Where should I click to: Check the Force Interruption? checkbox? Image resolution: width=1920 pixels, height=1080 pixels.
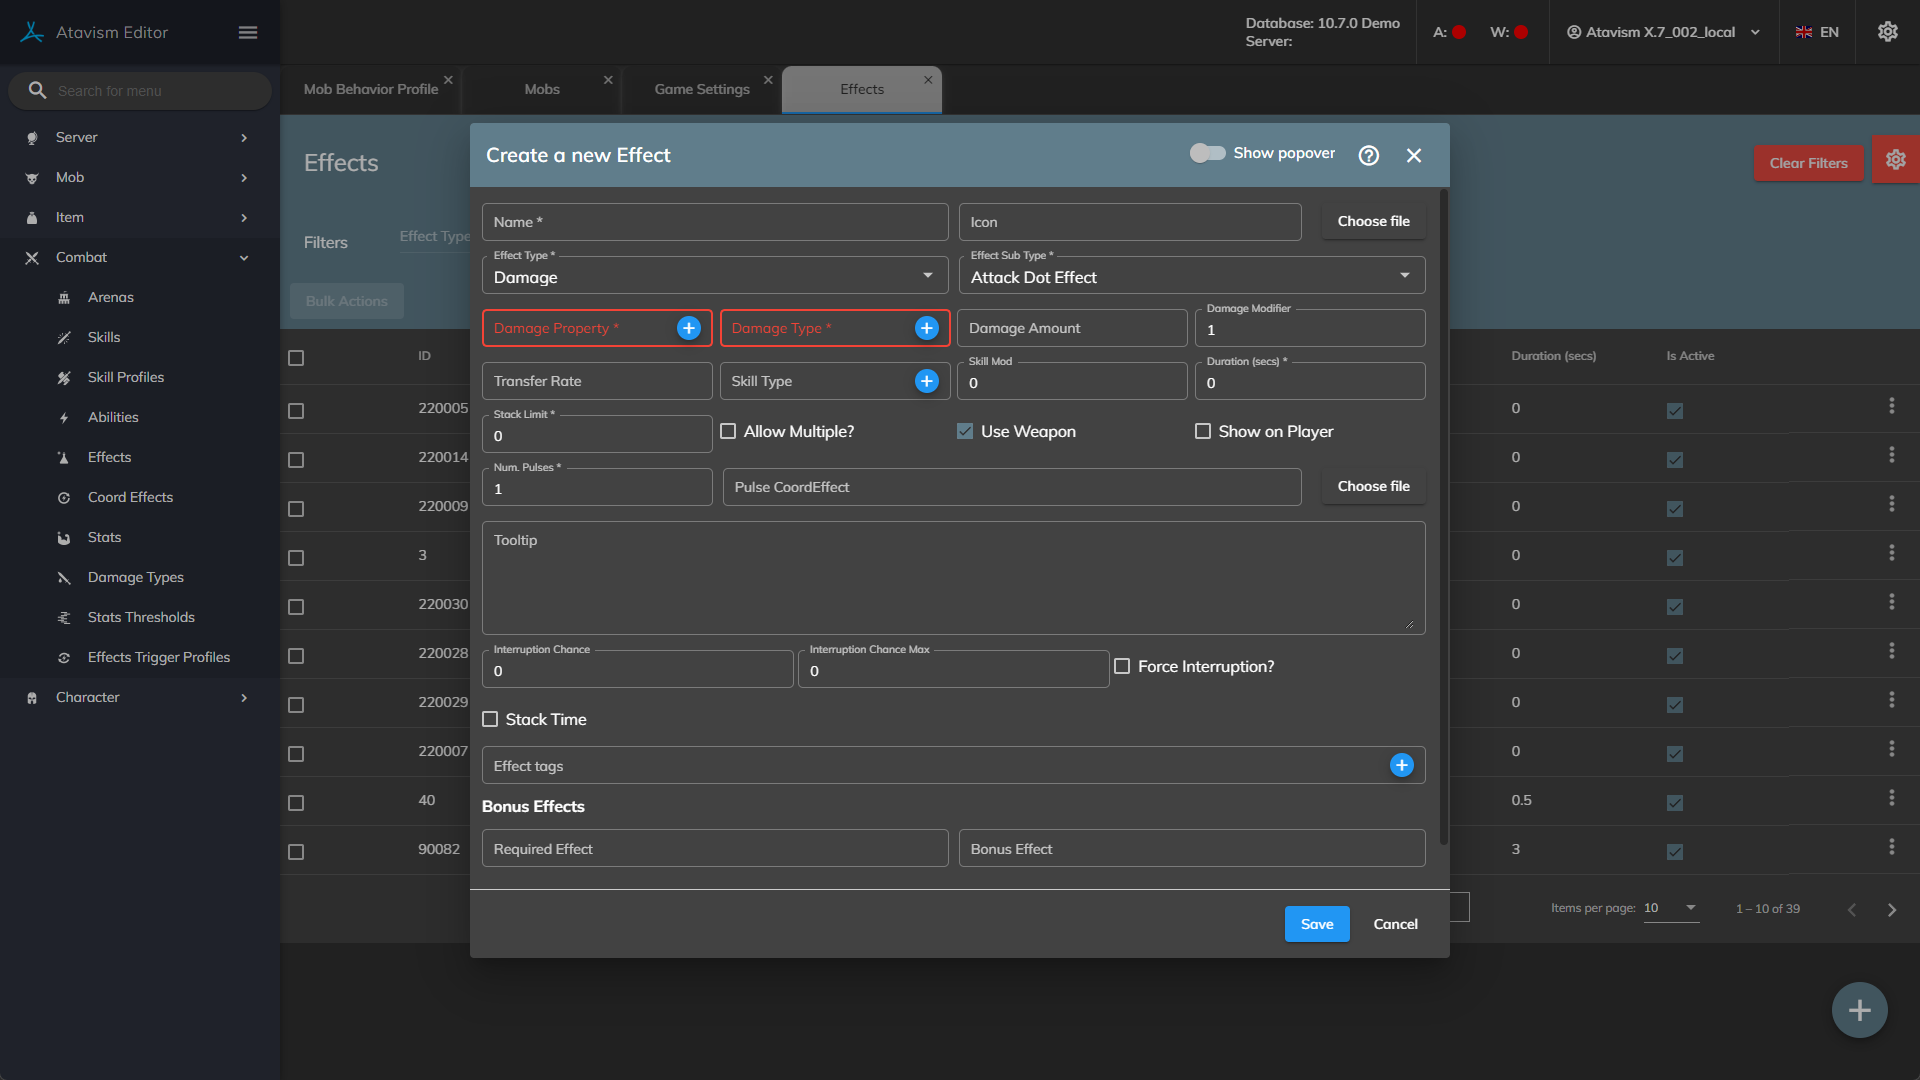coord(1122,666)
